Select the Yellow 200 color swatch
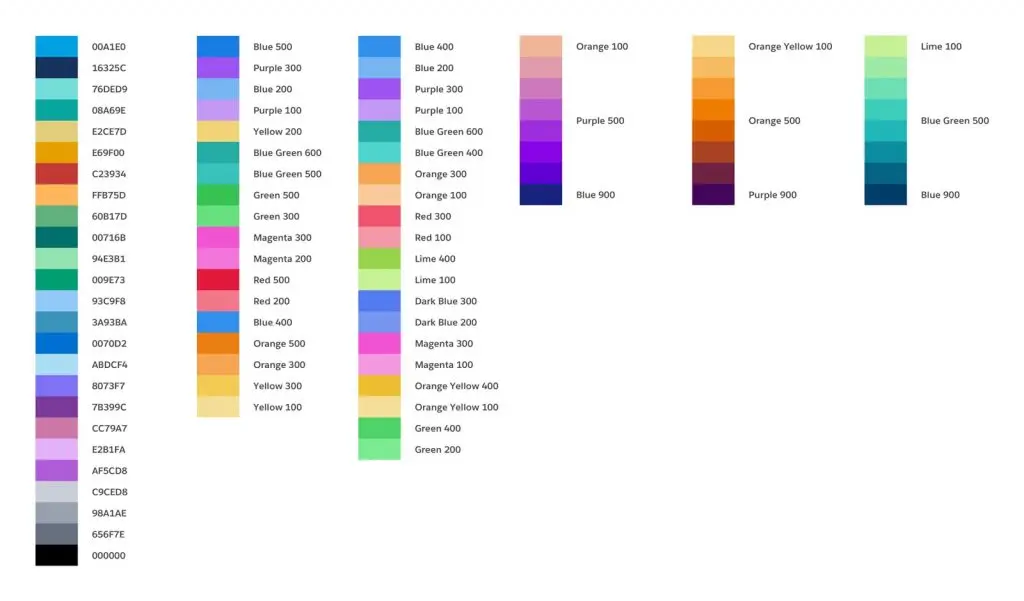 point(218,131)
